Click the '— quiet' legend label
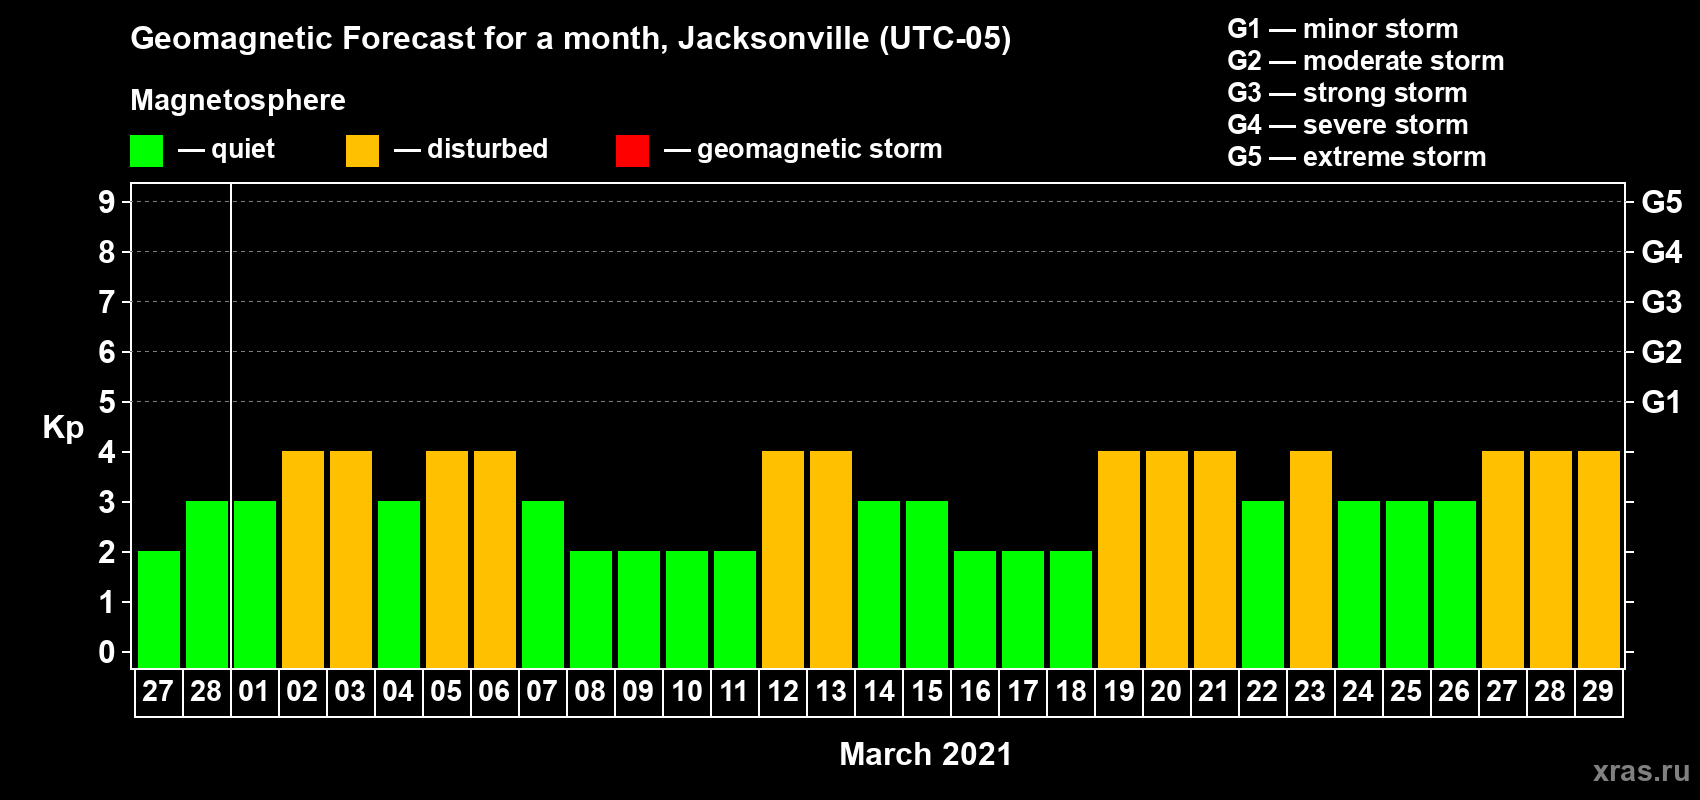 (226, 149)
